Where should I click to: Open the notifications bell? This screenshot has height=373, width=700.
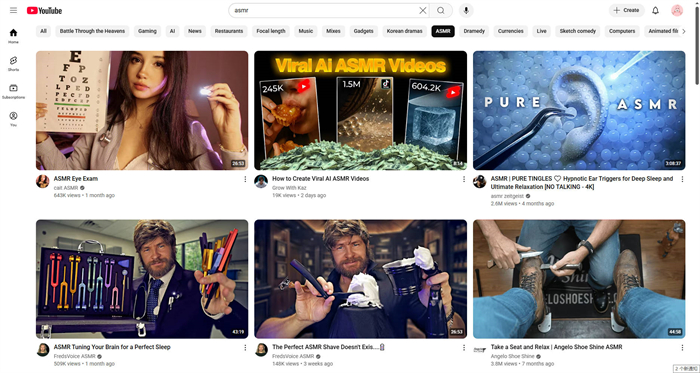[x=655, y=10]
